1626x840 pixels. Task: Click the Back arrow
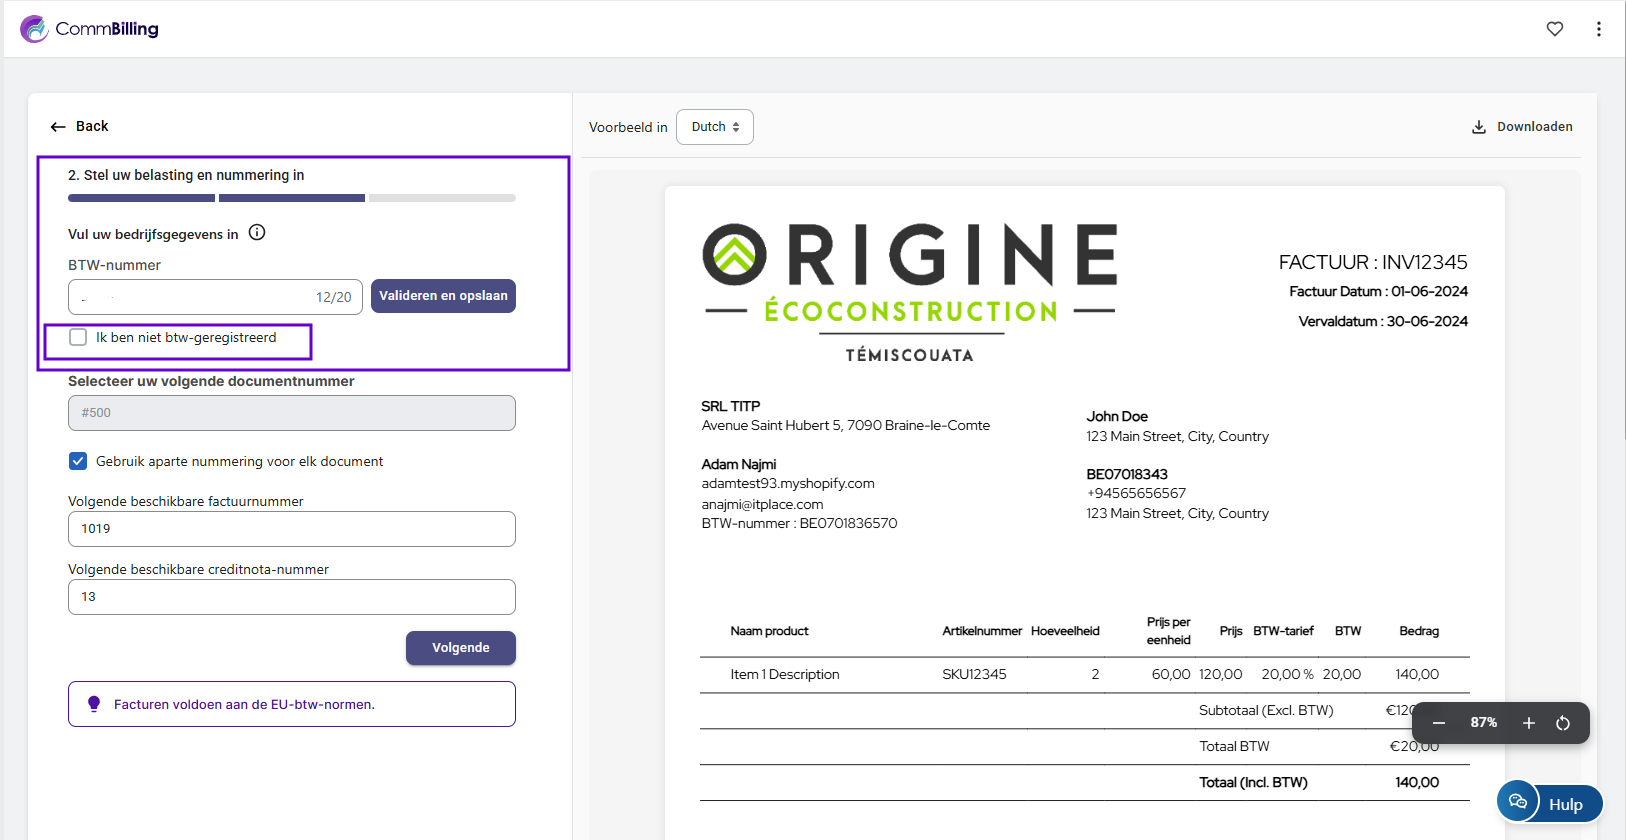[x=58, y=127]
